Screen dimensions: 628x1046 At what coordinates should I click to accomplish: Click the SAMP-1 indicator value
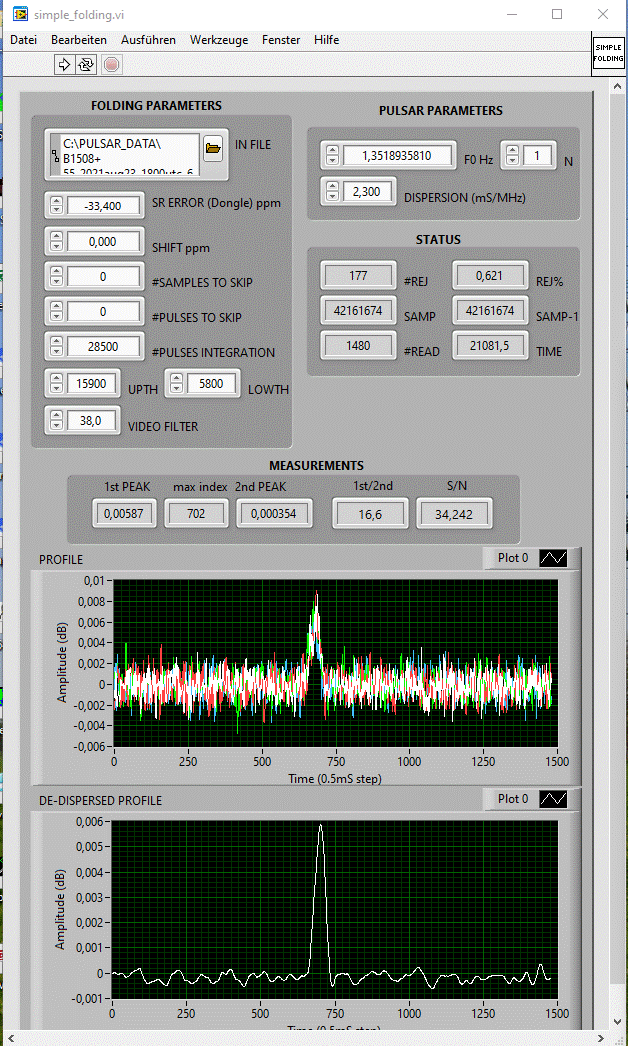[x=491, y=310]
